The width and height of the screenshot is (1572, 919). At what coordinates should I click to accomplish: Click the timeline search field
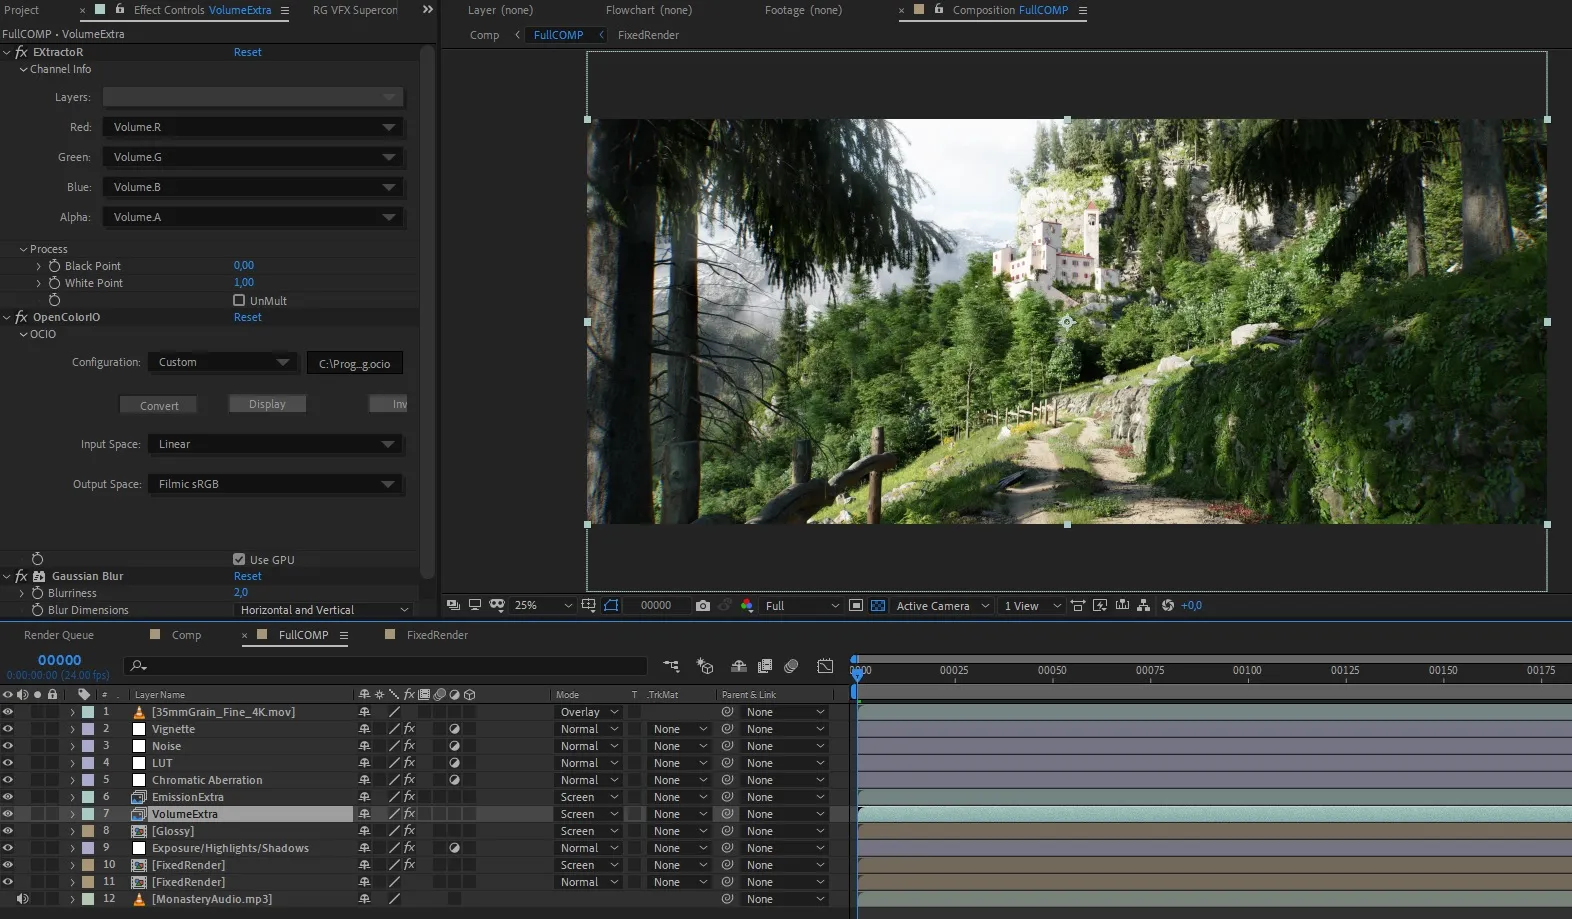coord(385,666)
